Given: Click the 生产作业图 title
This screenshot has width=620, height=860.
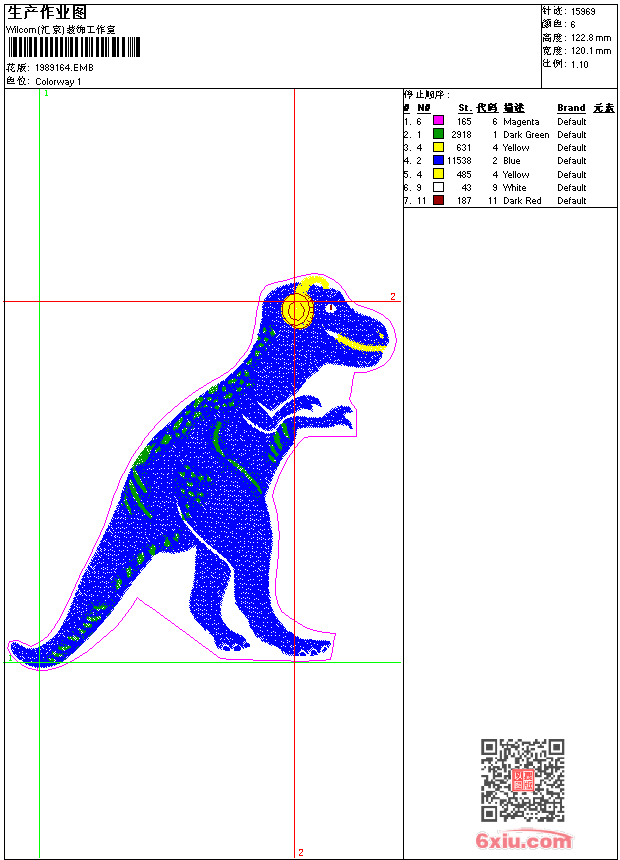Looking at the screenshot, I should 47,12.
